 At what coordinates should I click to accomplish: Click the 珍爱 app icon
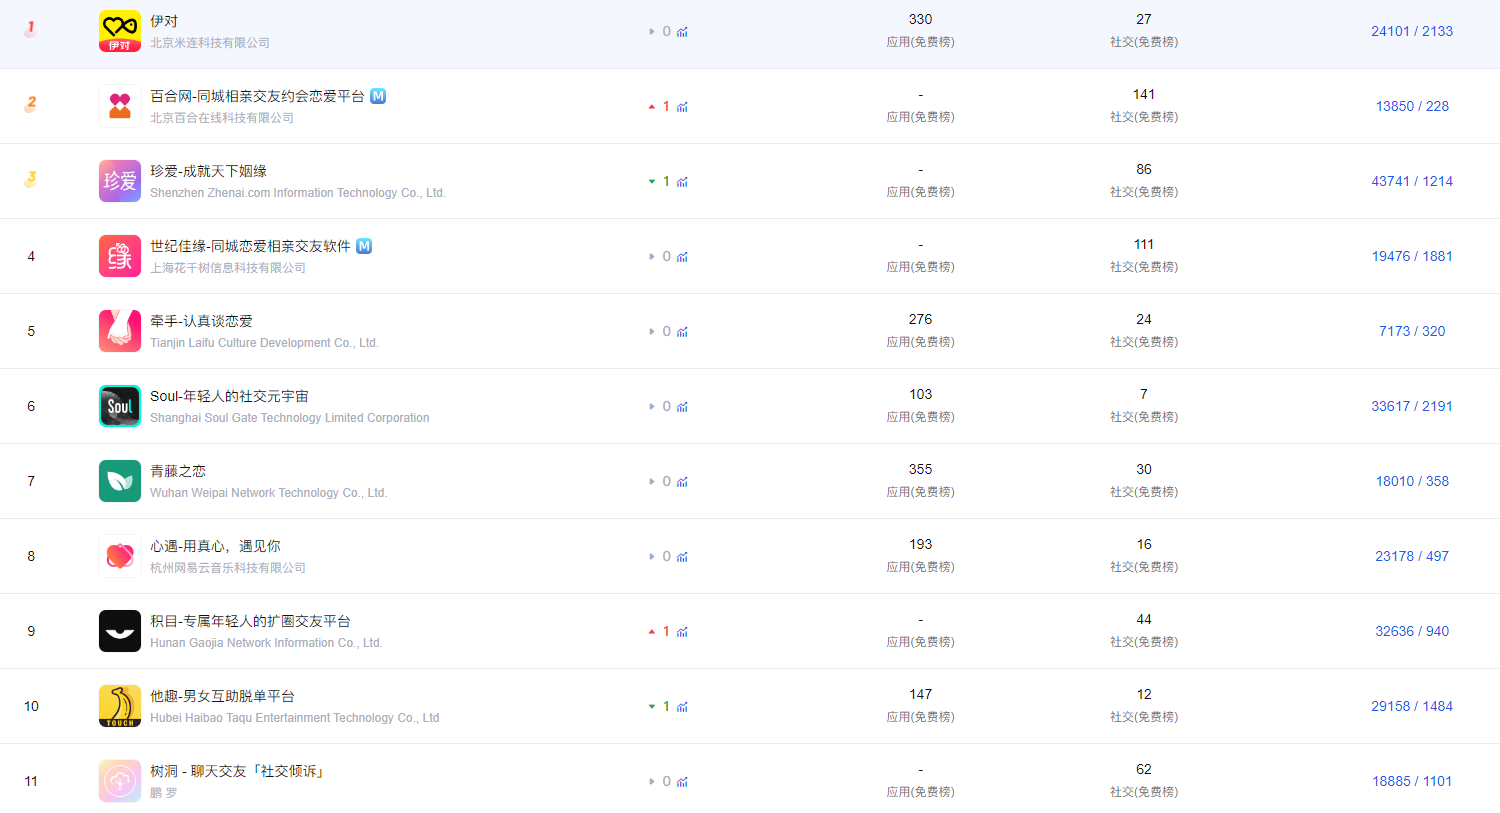click(x=119, y=181)
